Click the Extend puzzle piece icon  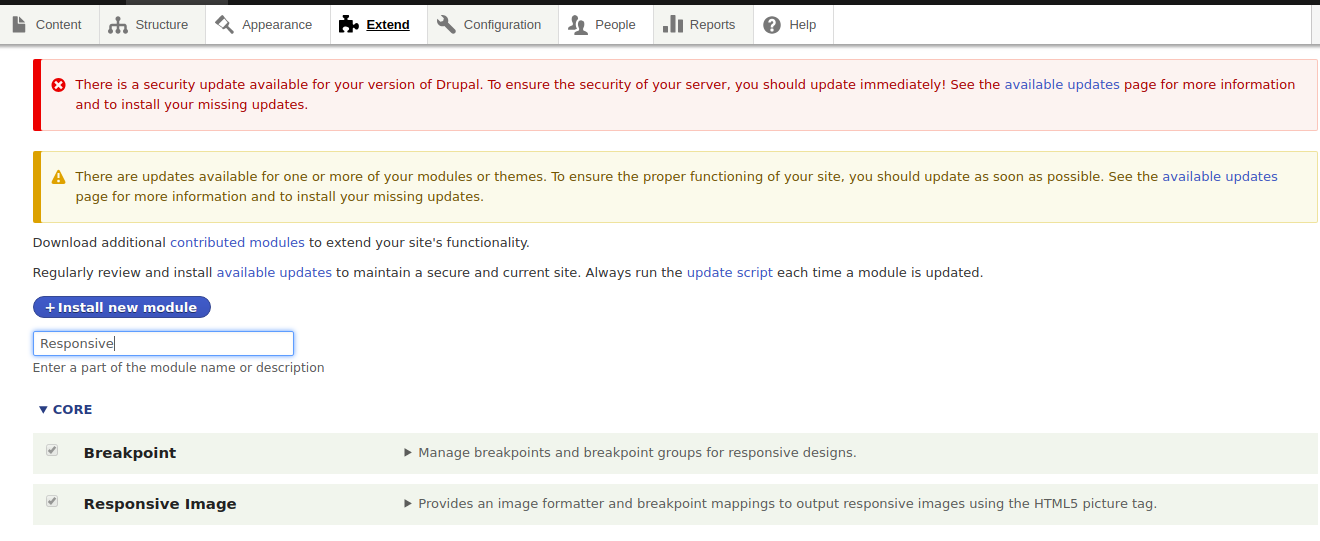[348, 25]
